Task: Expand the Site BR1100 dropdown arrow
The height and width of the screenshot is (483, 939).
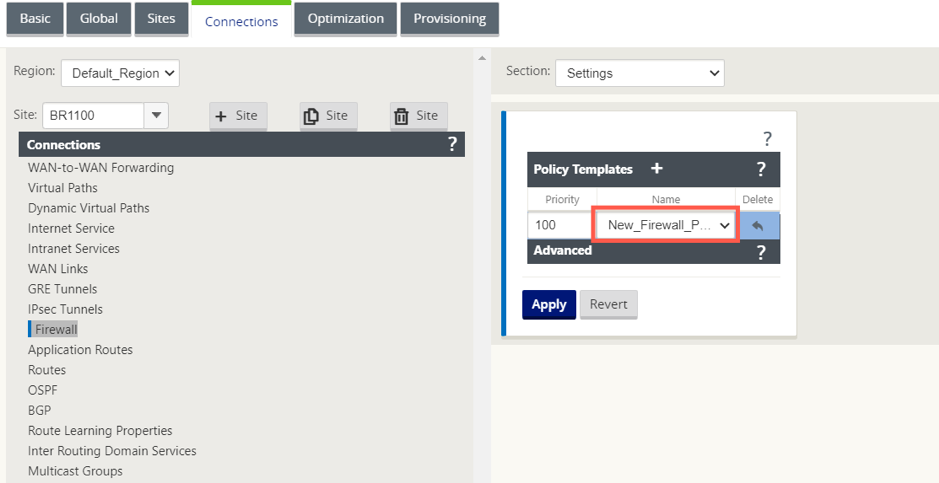Action: point(156,116)
